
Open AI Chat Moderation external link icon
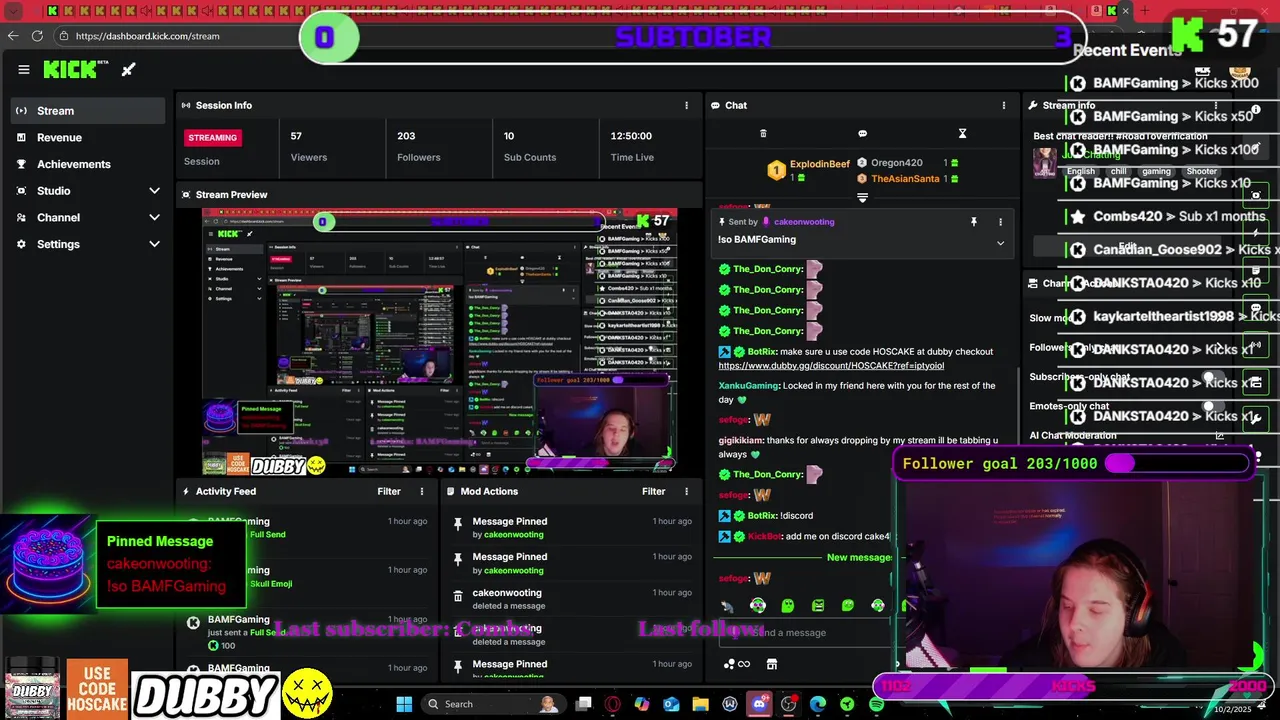1219,436
